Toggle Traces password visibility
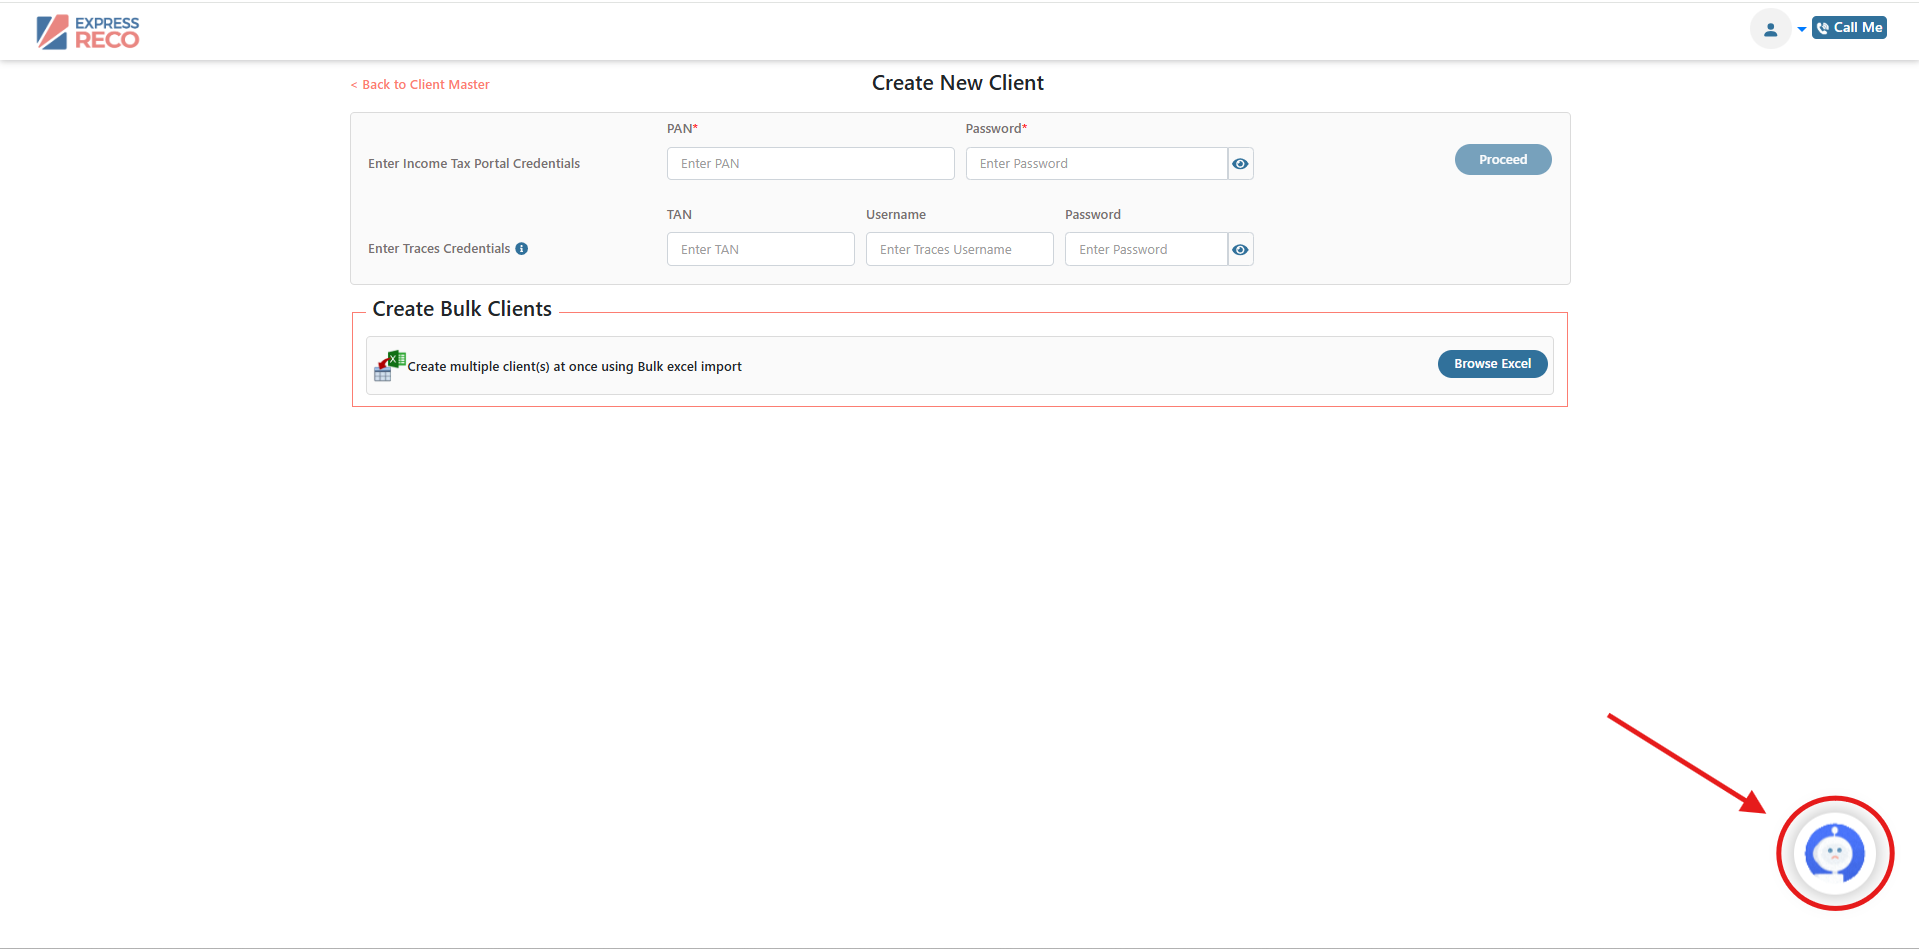 [1240, 250]
